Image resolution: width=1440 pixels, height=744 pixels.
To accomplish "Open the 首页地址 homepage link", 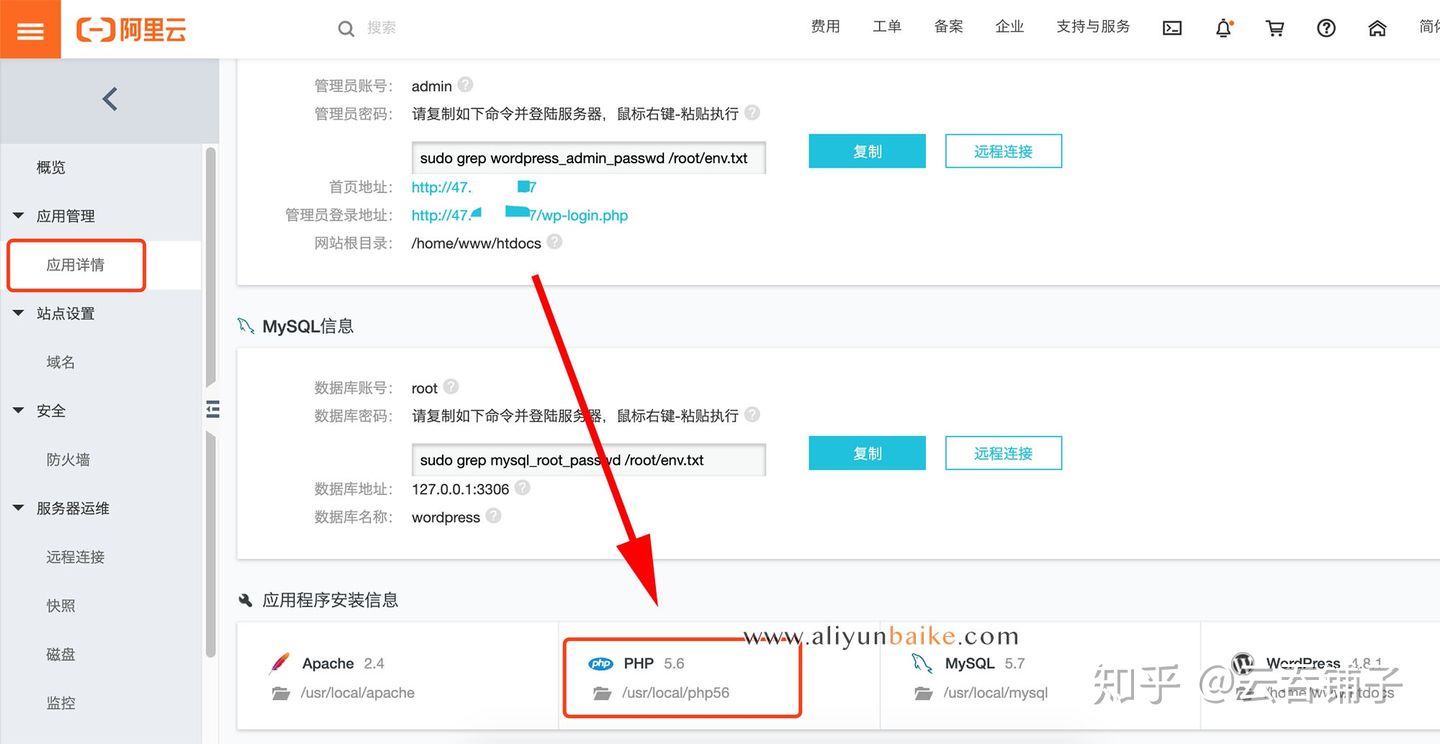I will 474,187.
